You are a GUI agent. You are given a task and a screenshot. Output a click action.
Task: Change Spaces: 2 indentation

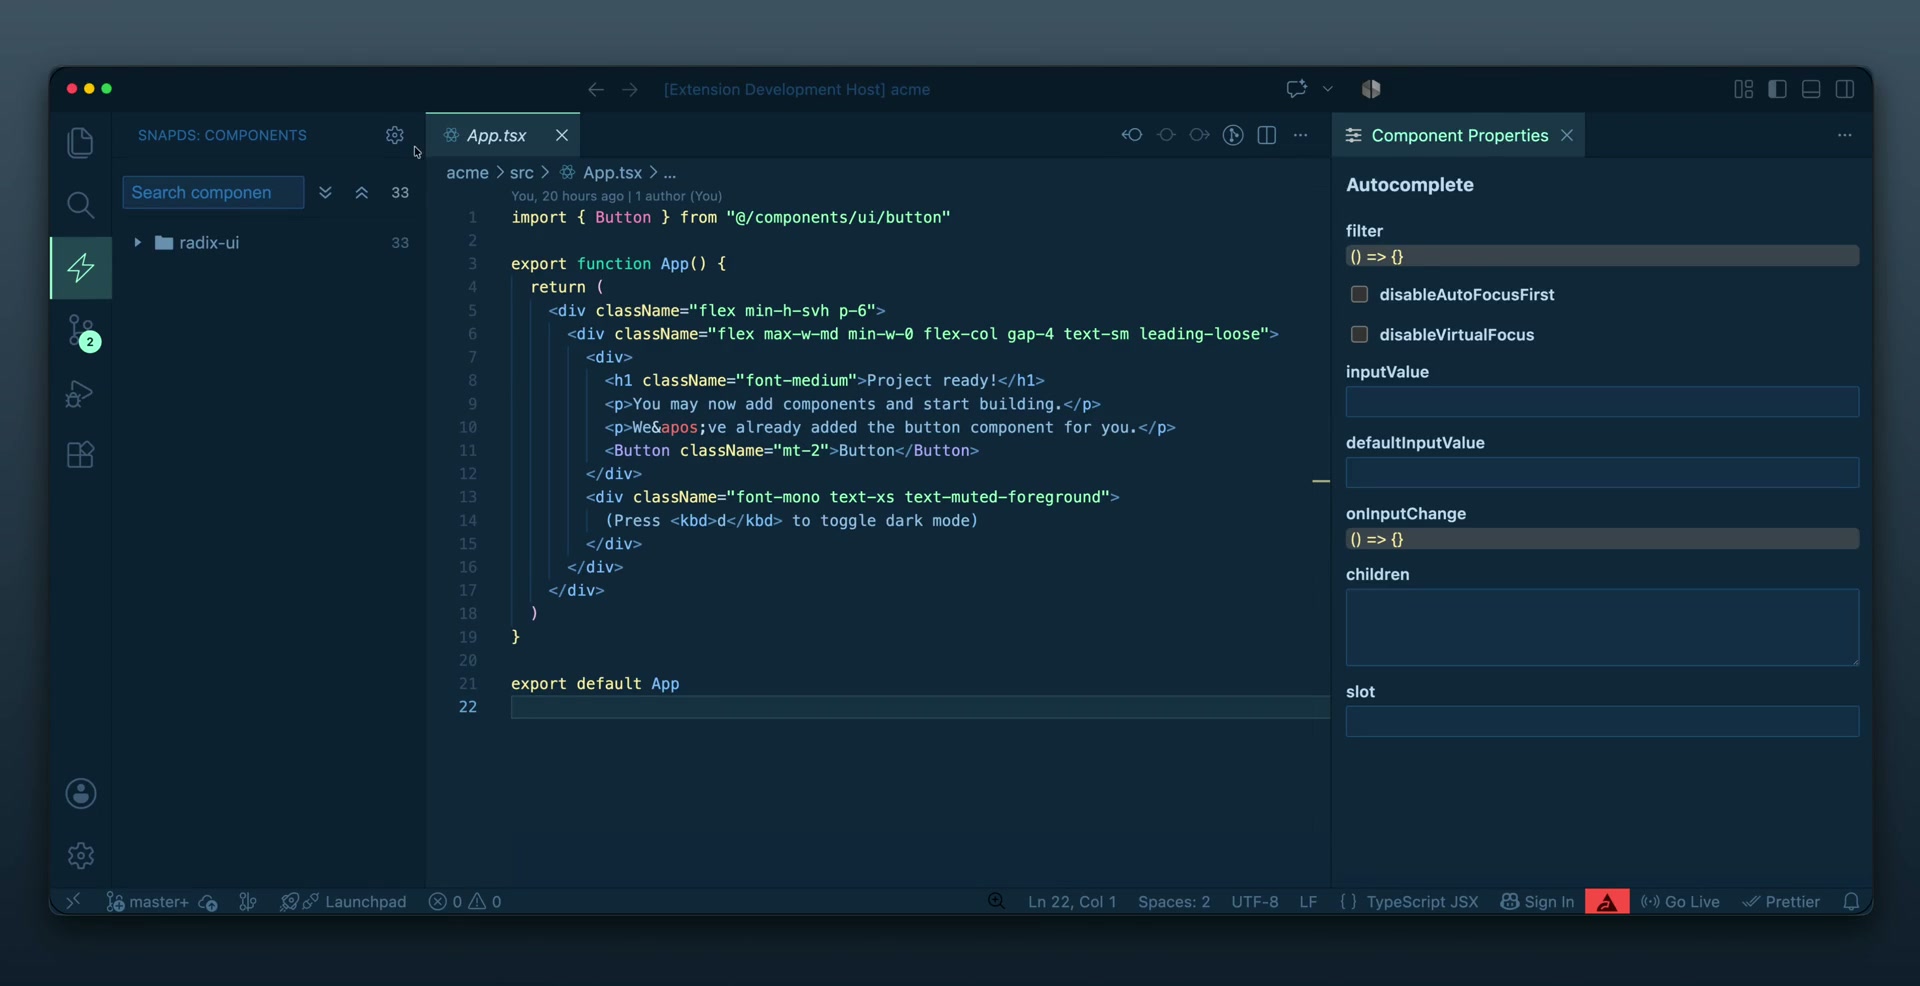click(x=1174, y=901)
